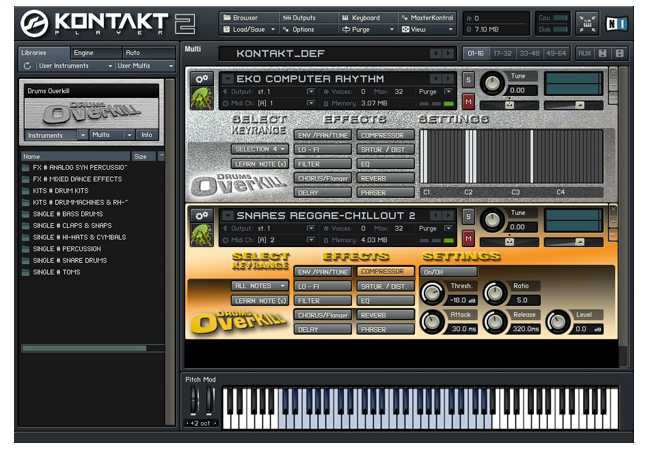Solo the EKO Computer Rhythm instrument
Image resolution: width=645 pixels, height=452 pixels.
tap(468, 79)
